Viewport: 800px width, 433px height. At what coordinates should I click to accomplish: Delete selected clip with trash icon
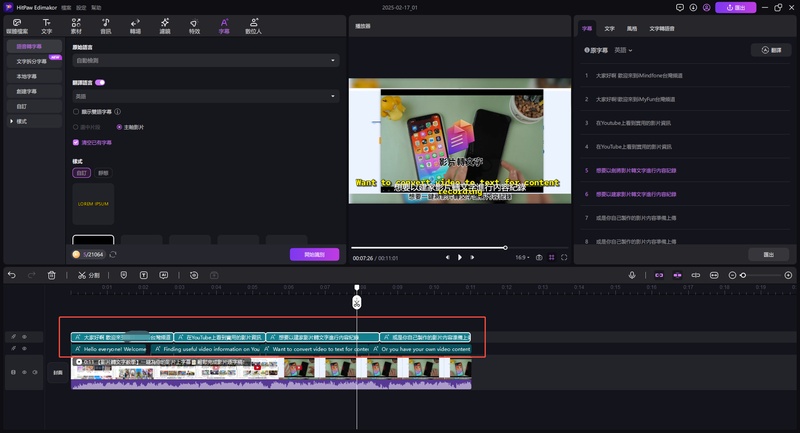(x=52, y=275)
